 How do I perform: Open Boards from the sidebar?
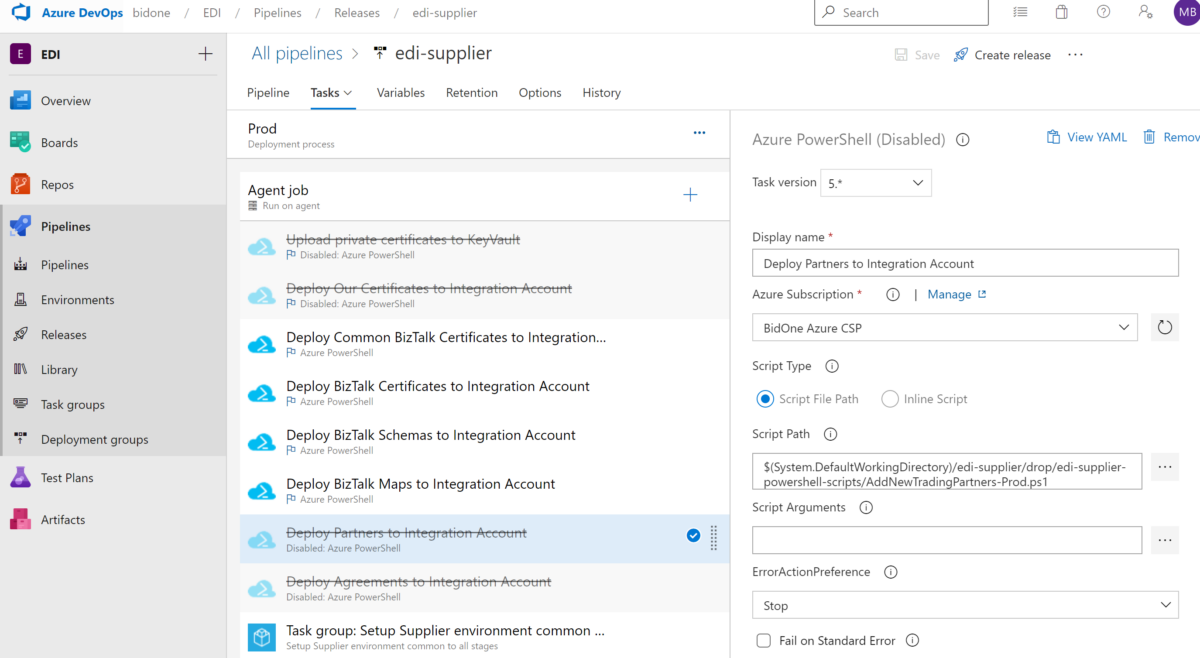pyautogui.click(x=61, y=142)
